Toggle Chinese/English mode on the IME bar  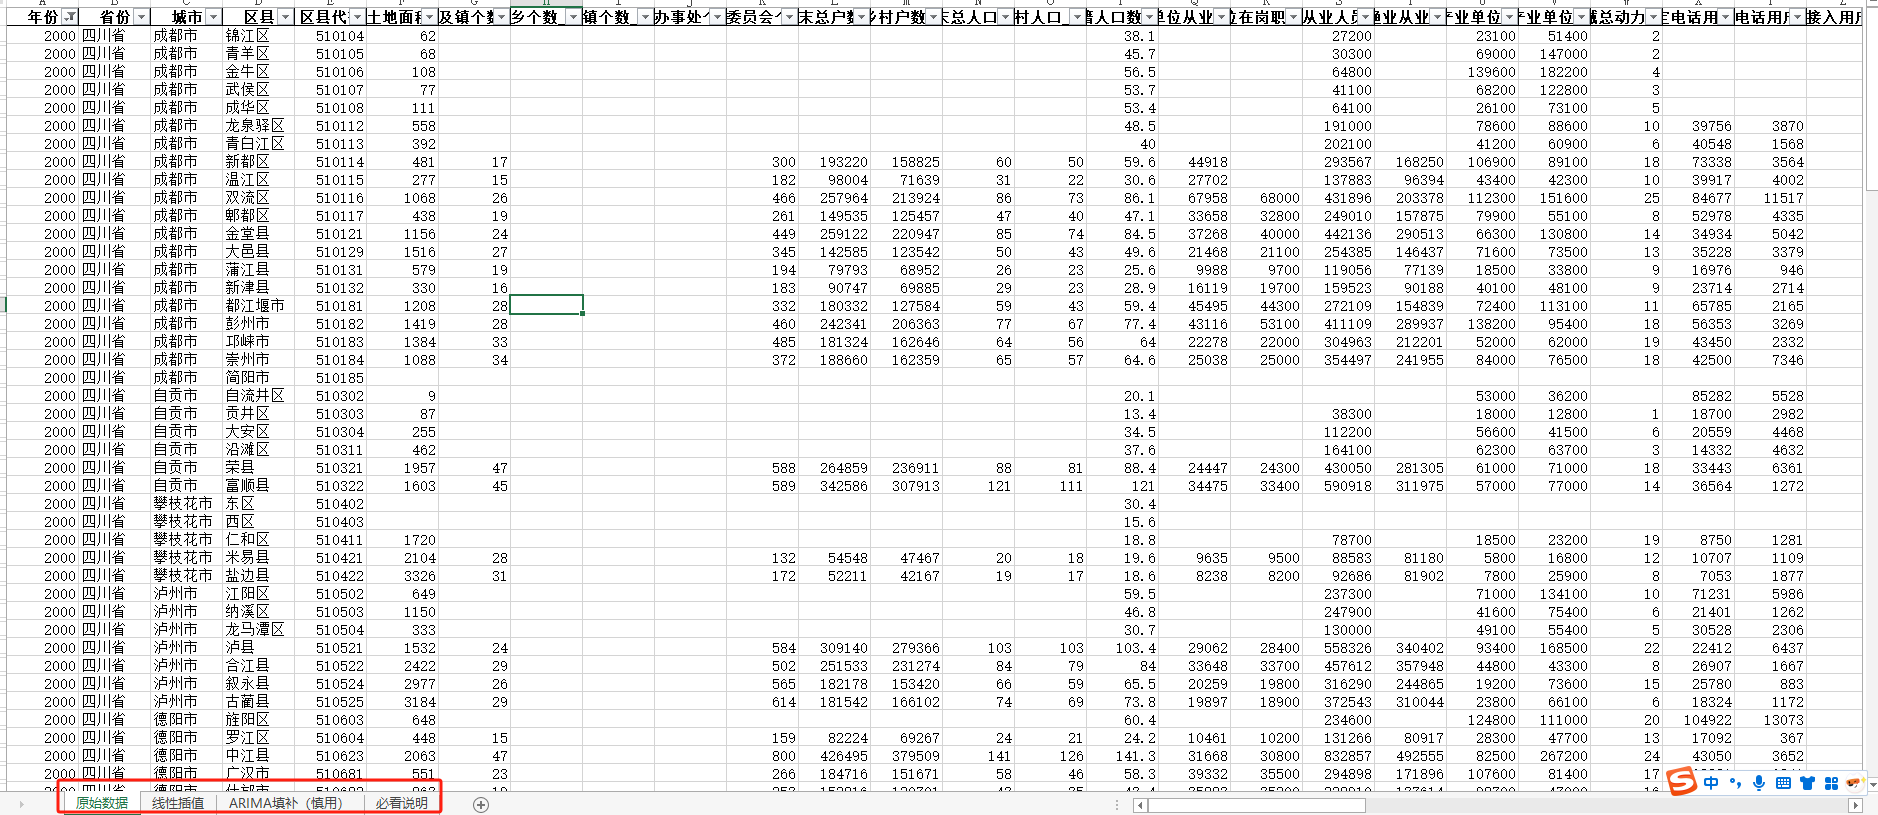click(x=1711, y=783)
